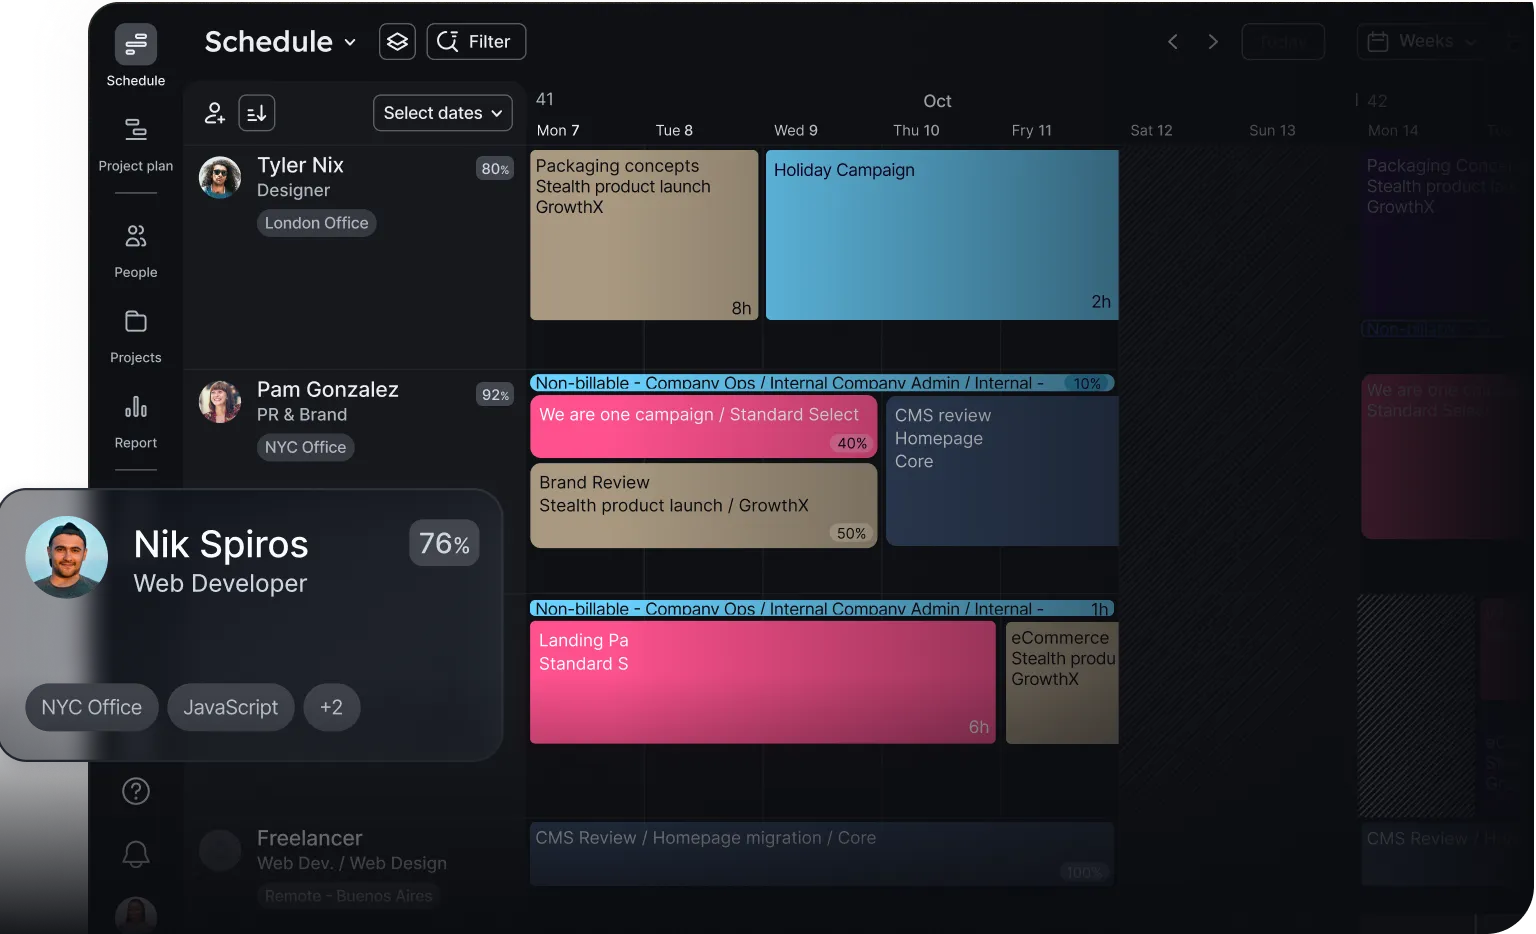Click the add person icon
The height and width of the screenshot is (934, 1536).
[213, 112]
